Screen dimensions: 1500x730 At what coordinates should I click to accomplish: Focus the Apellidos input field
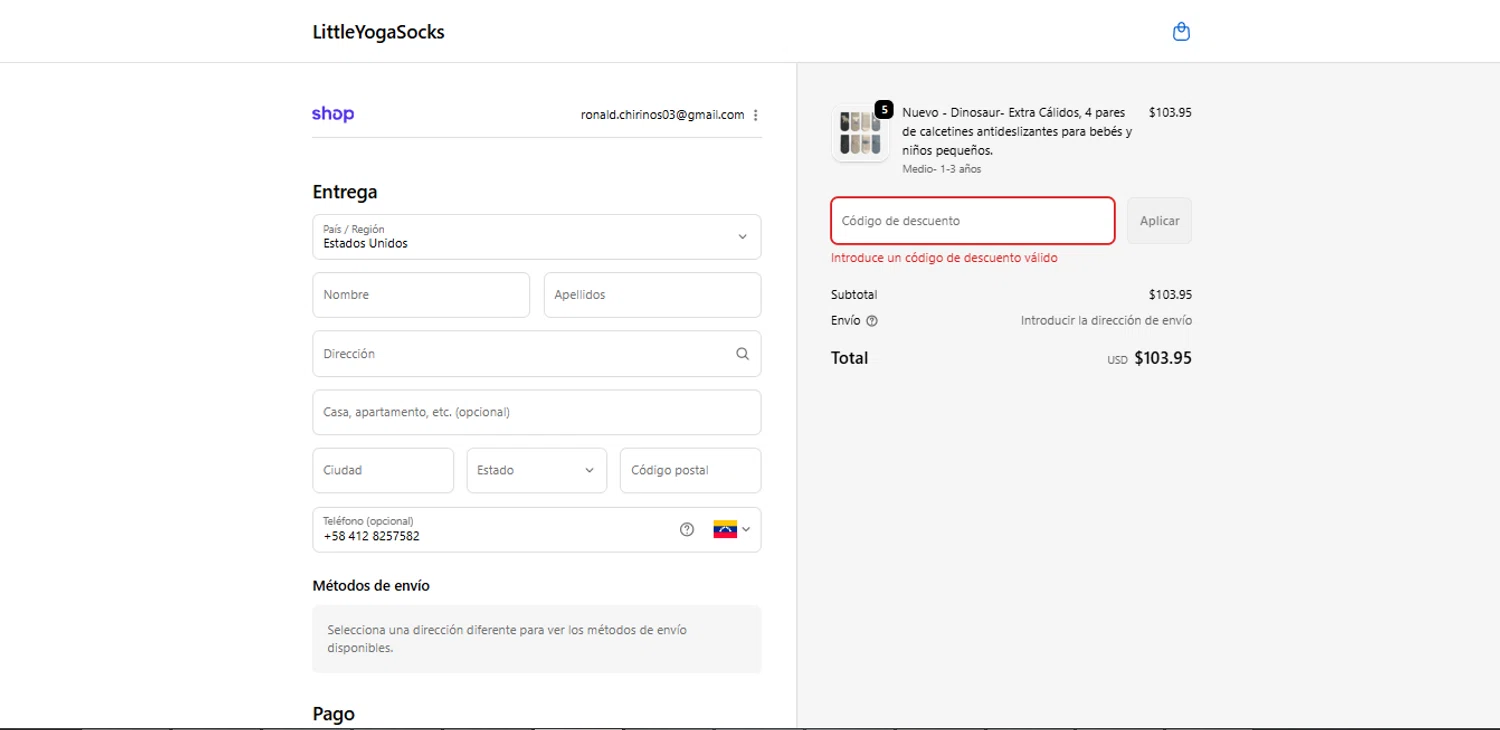[652, 295]
